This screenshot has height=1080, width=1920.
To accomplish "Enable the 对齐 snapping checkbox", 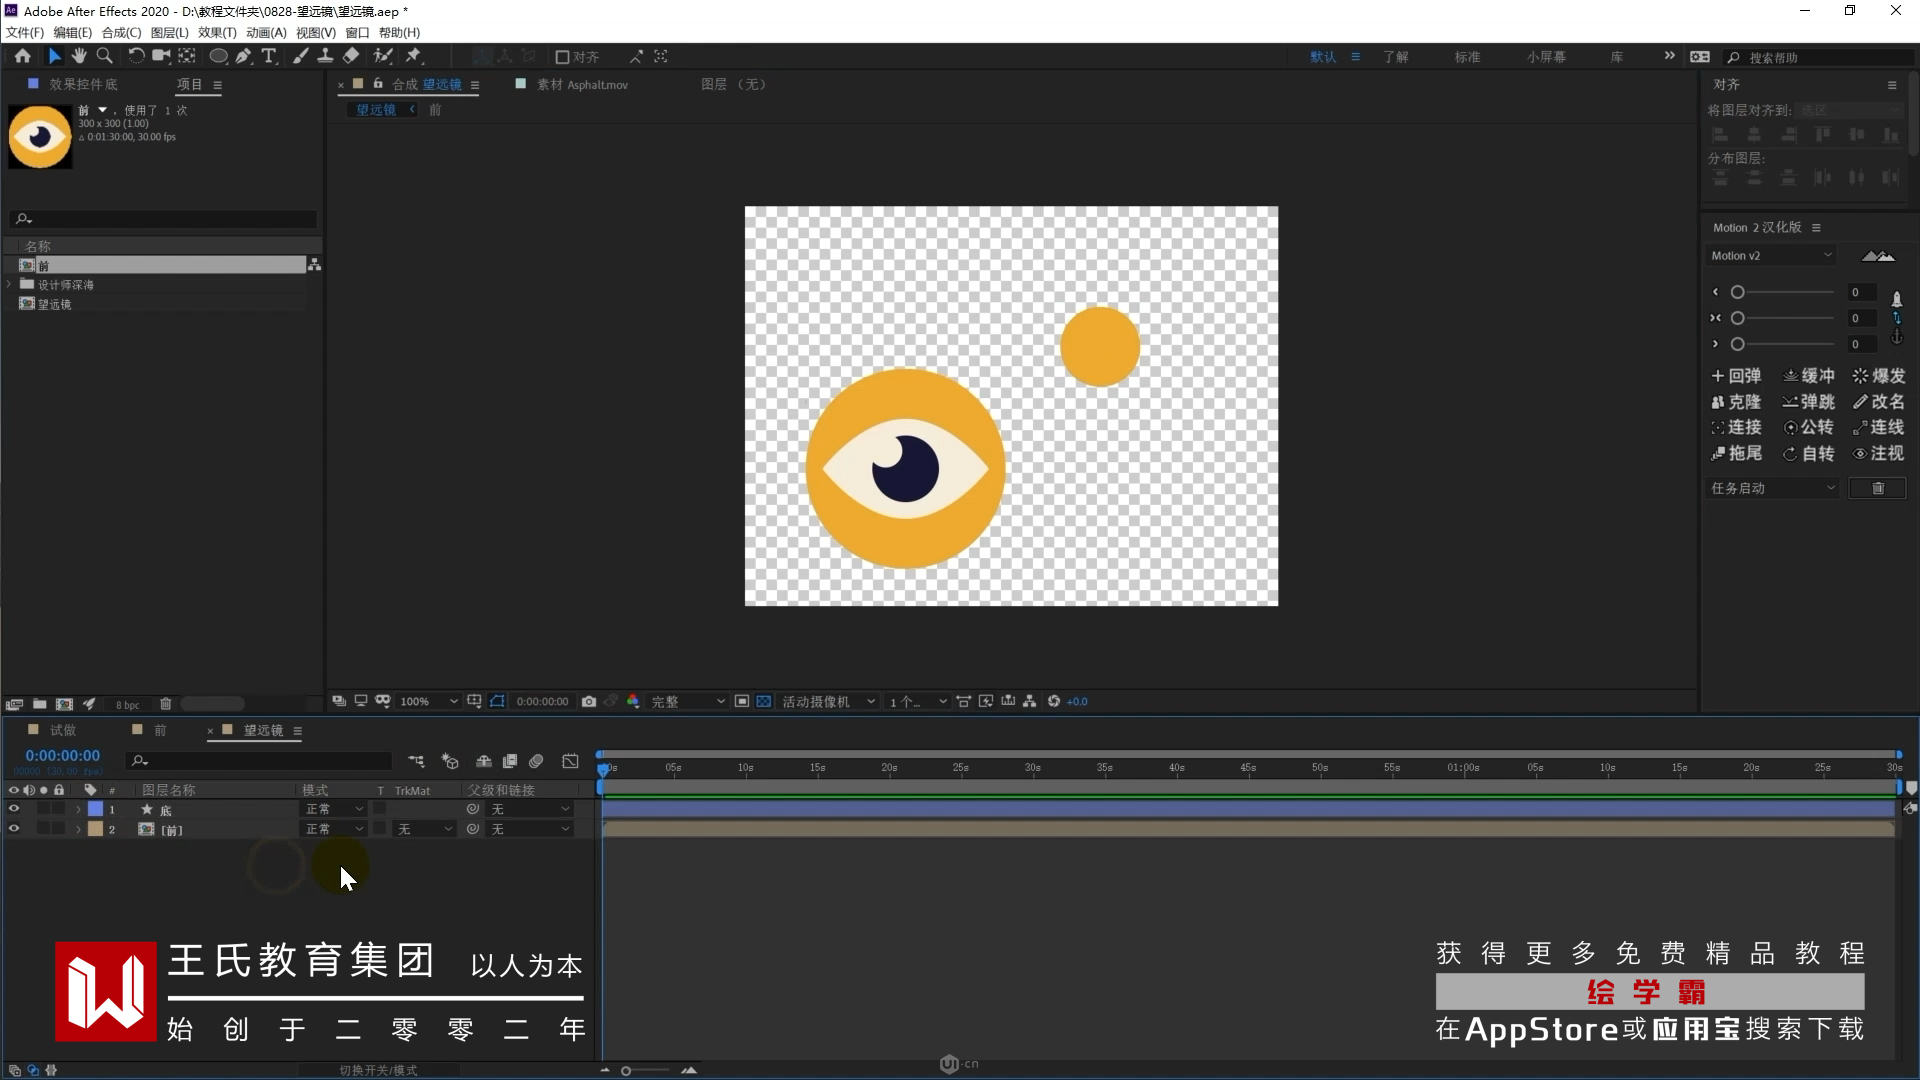I will tap(563, 57).
